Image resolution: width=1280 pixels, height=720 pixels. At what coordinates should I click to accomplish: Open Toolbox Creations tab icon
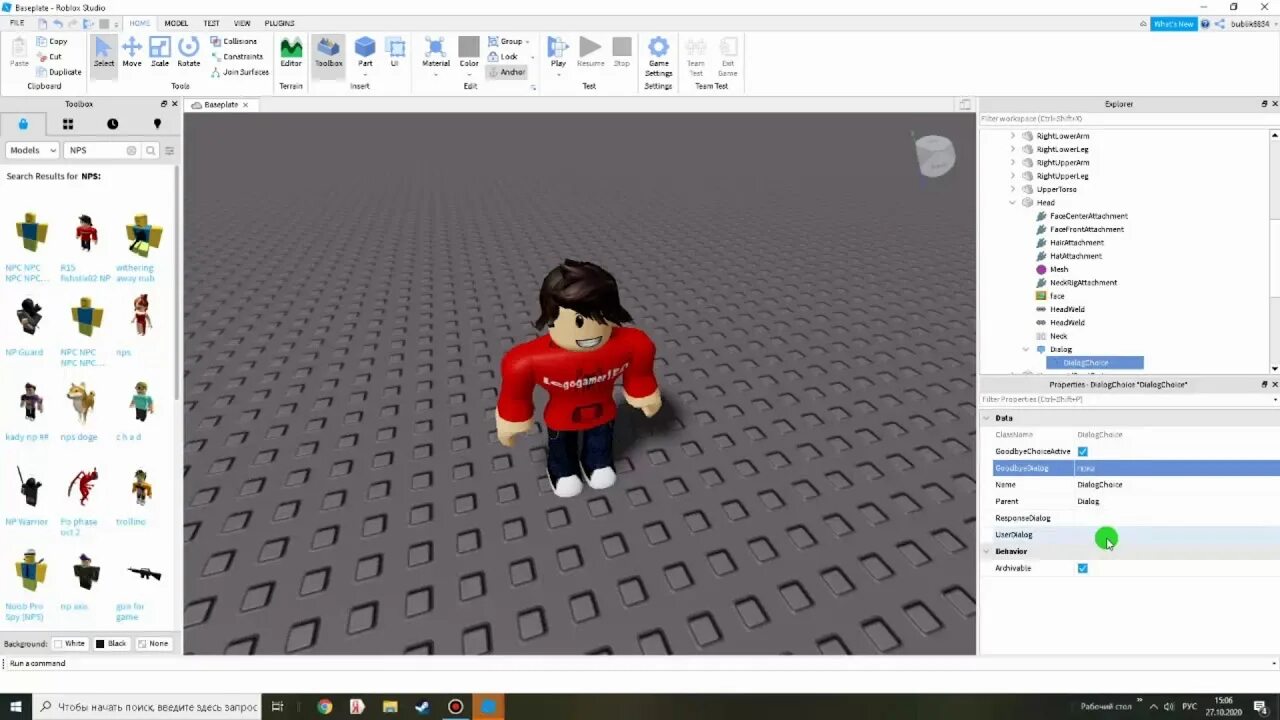tap(157, 124)
